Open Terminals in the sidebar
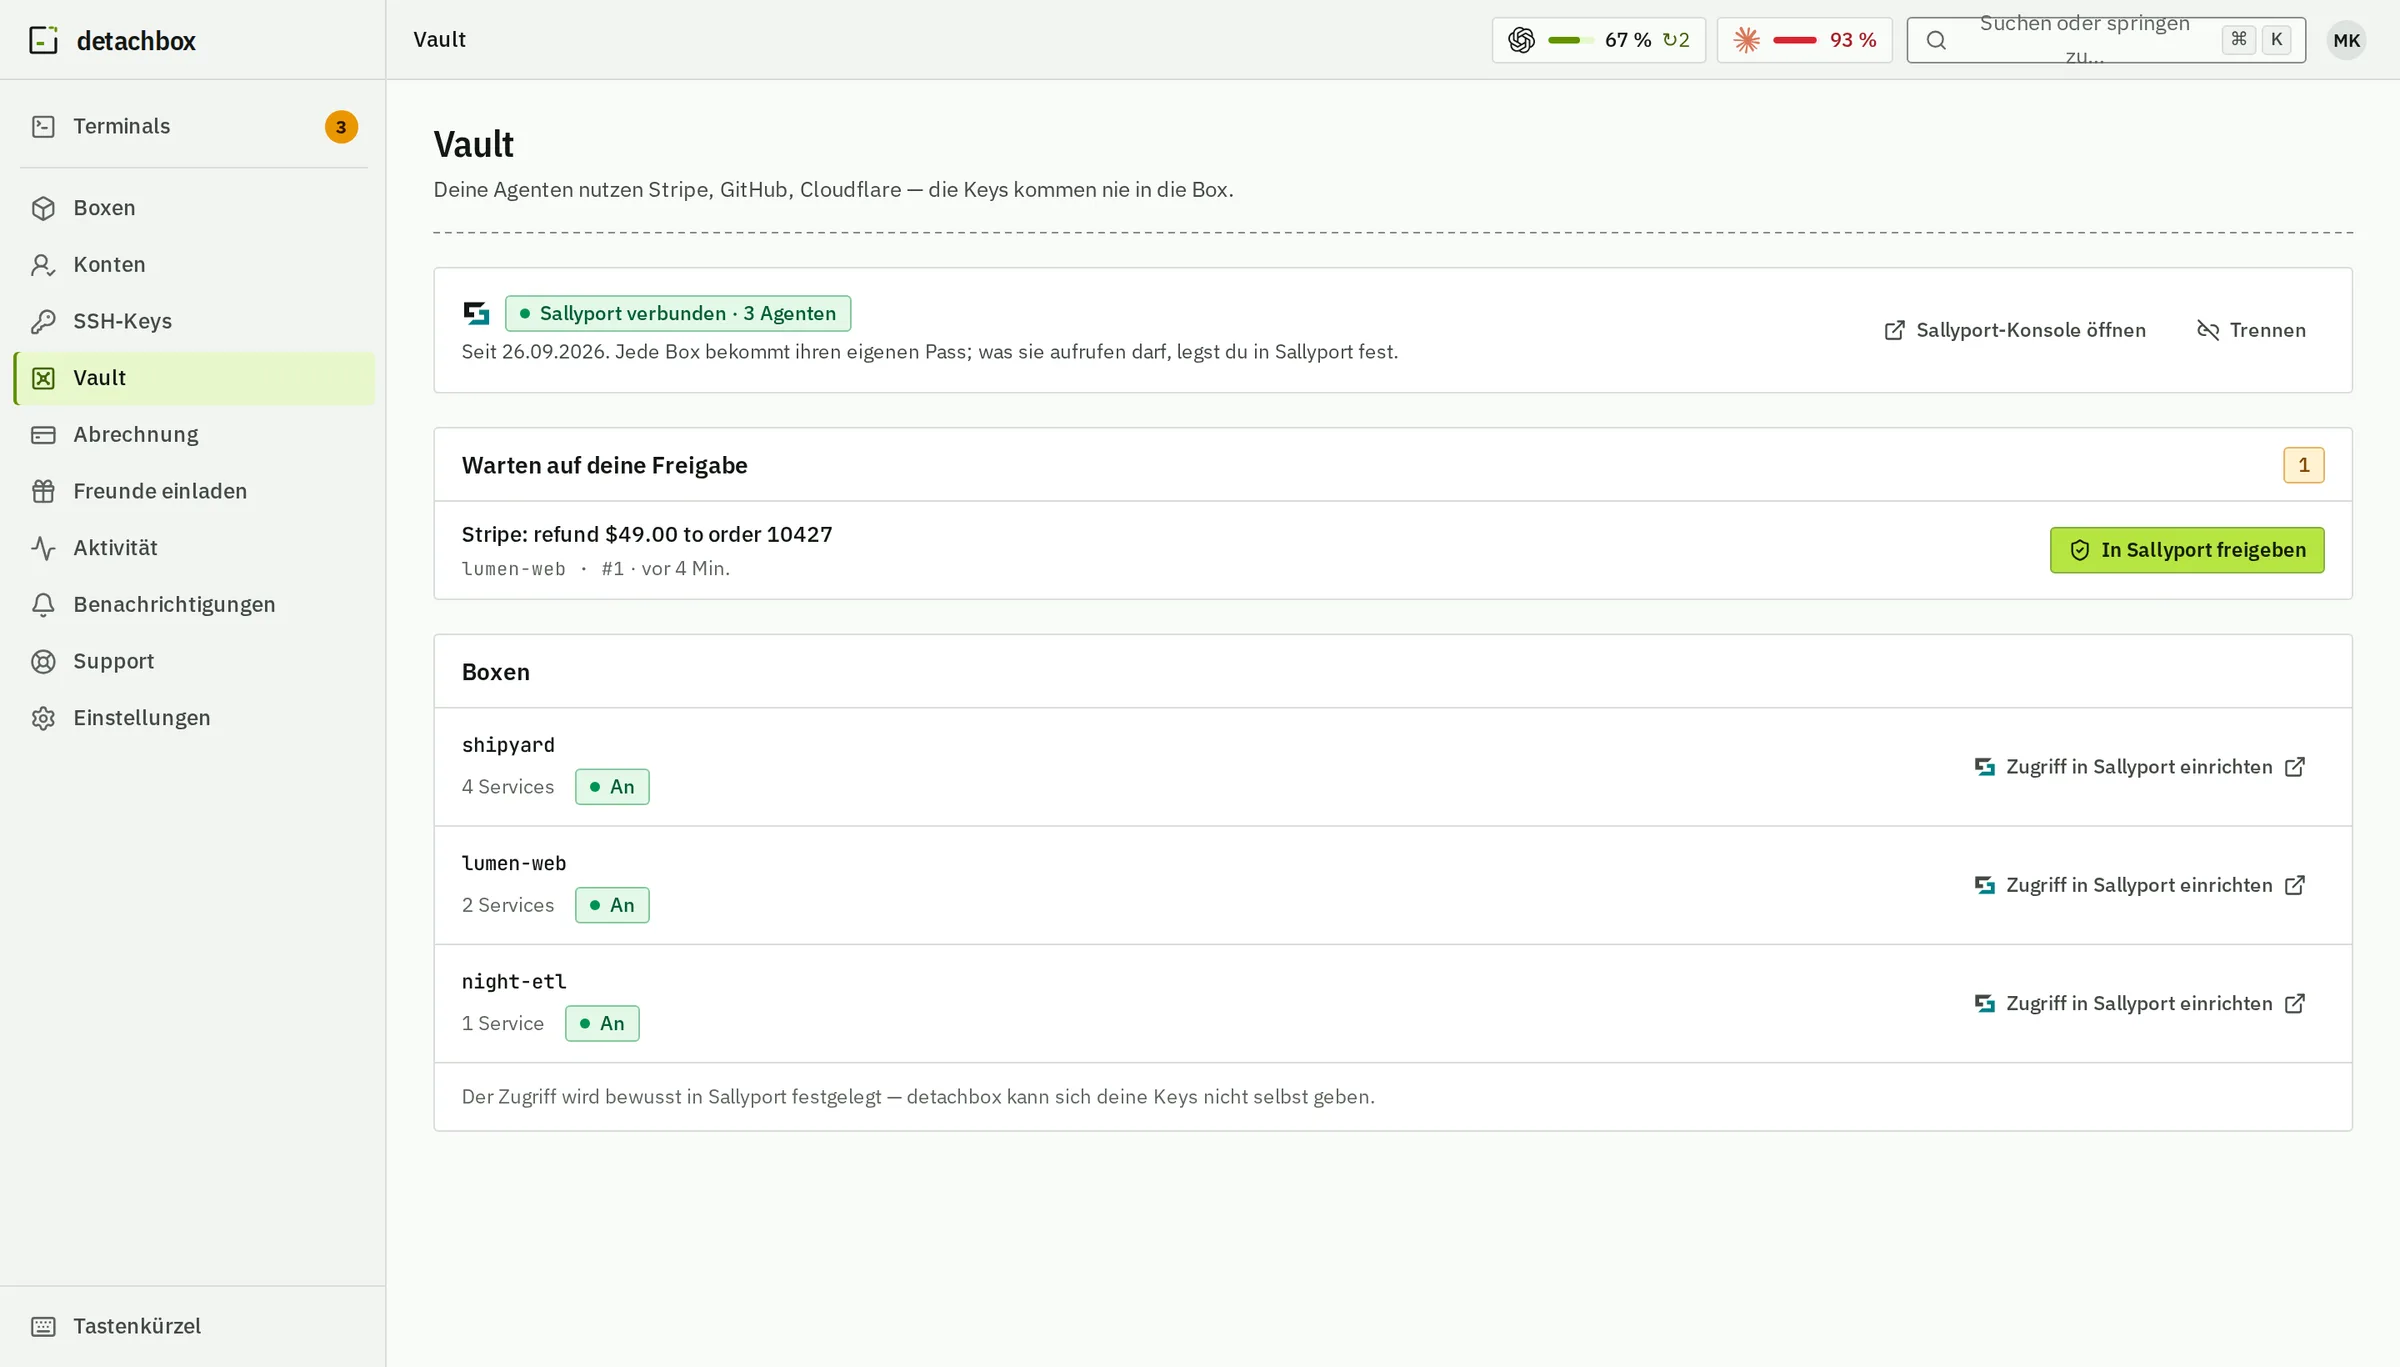This screenshot has height=1367, width=2400. (x=194, y=127)
